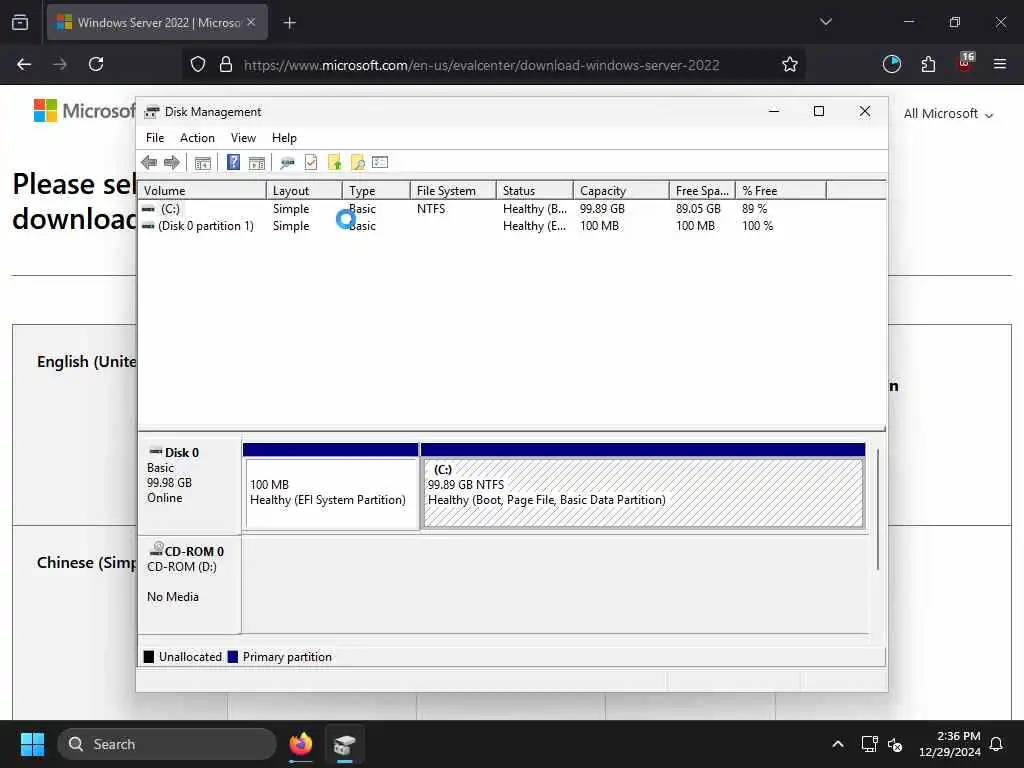This screenshot has height=768, width=1024.
Task: Click the Disk Management title bar icon
Action: pyautogui.click(x=152, y=112)
